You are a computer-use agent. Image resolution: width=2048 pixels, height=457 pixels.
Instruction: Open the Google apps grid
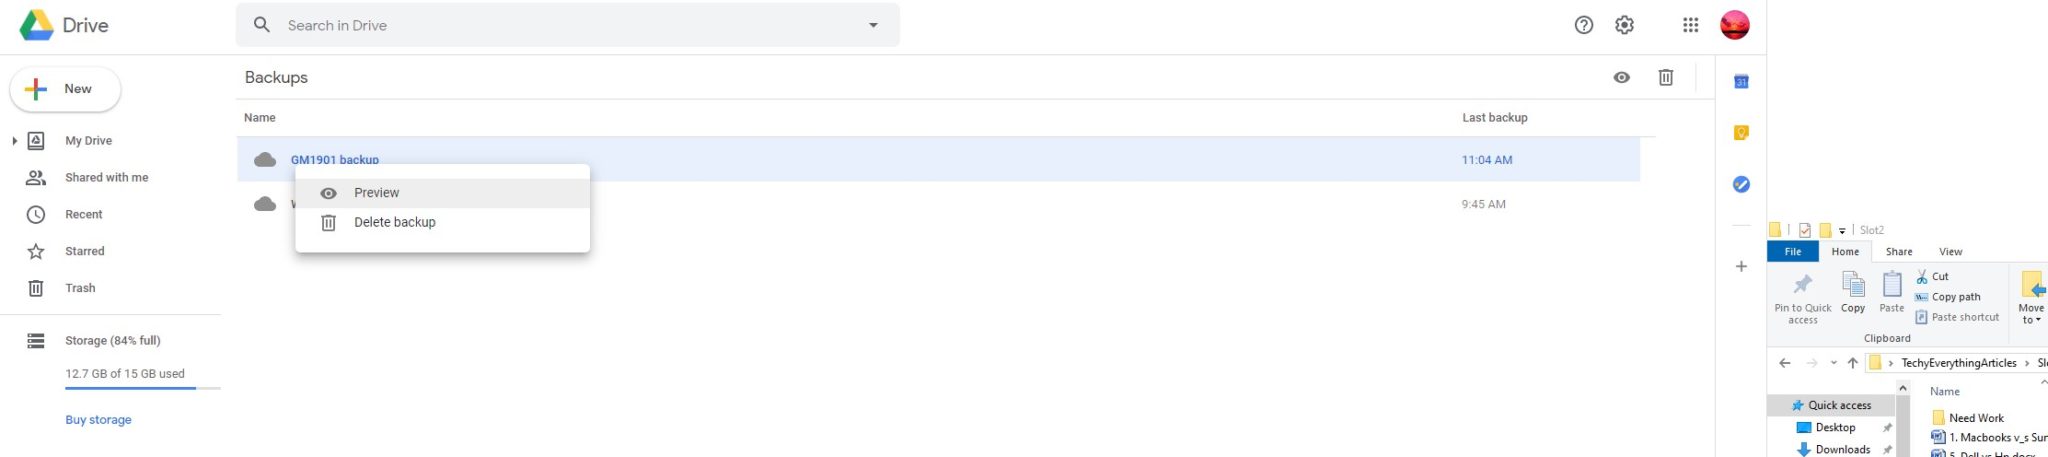(1690, 25)
